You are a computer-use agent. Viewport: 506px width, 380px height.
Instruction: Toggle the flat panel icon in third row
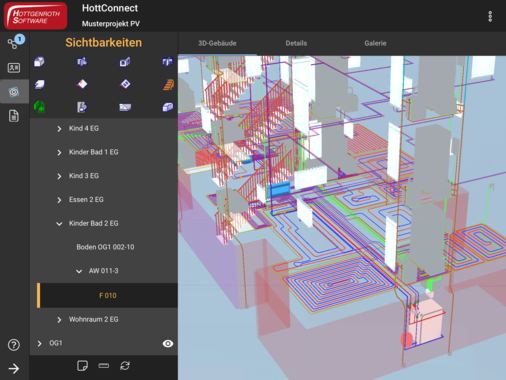(x=125, y=107)
